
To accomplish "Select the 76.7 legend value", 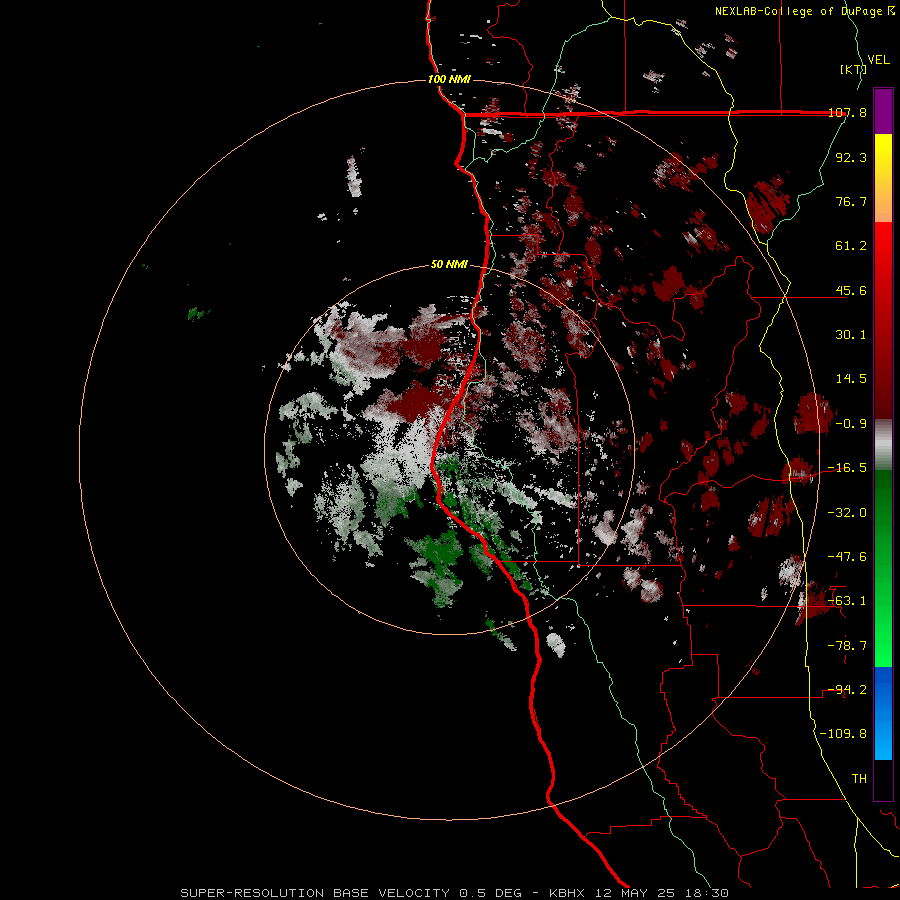I will pos(851,201).
